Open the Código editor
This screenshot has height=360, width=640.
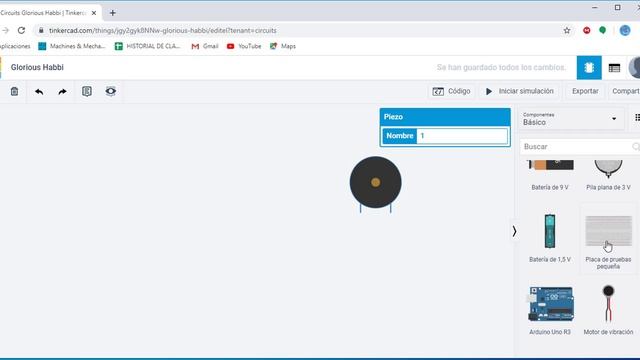pyautogui.click(x=451, y=91)
